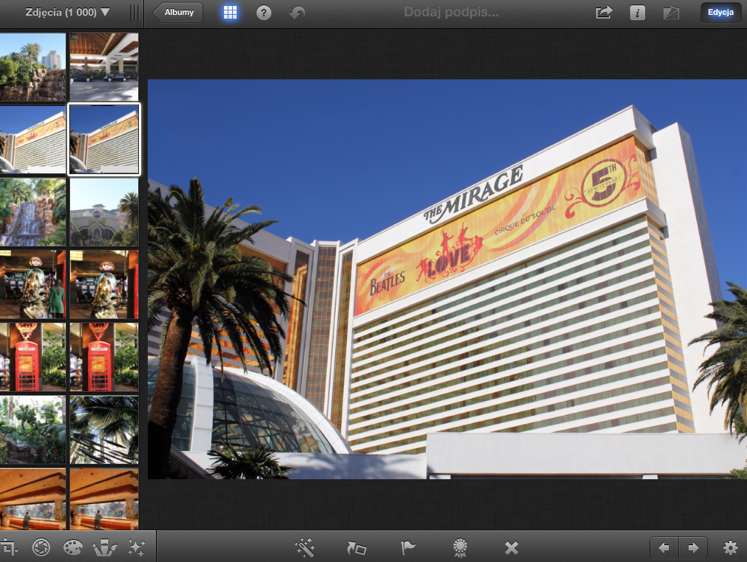Go to previous photo arrow
Viewport: 747px width, 562px height.
pyautogui.click(x=664, y=548)
